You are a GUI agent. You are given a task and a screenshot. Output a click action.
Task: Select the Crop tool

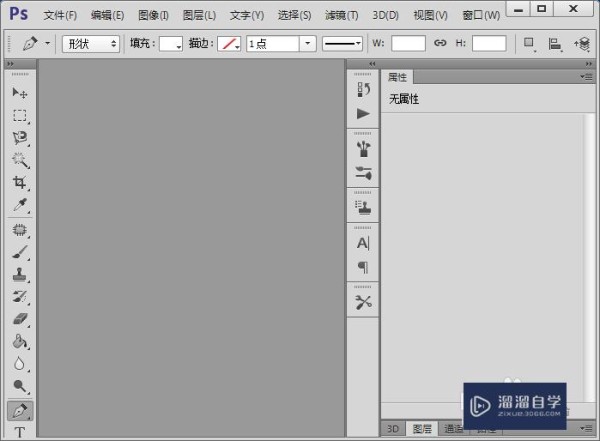tap(20, 182)
